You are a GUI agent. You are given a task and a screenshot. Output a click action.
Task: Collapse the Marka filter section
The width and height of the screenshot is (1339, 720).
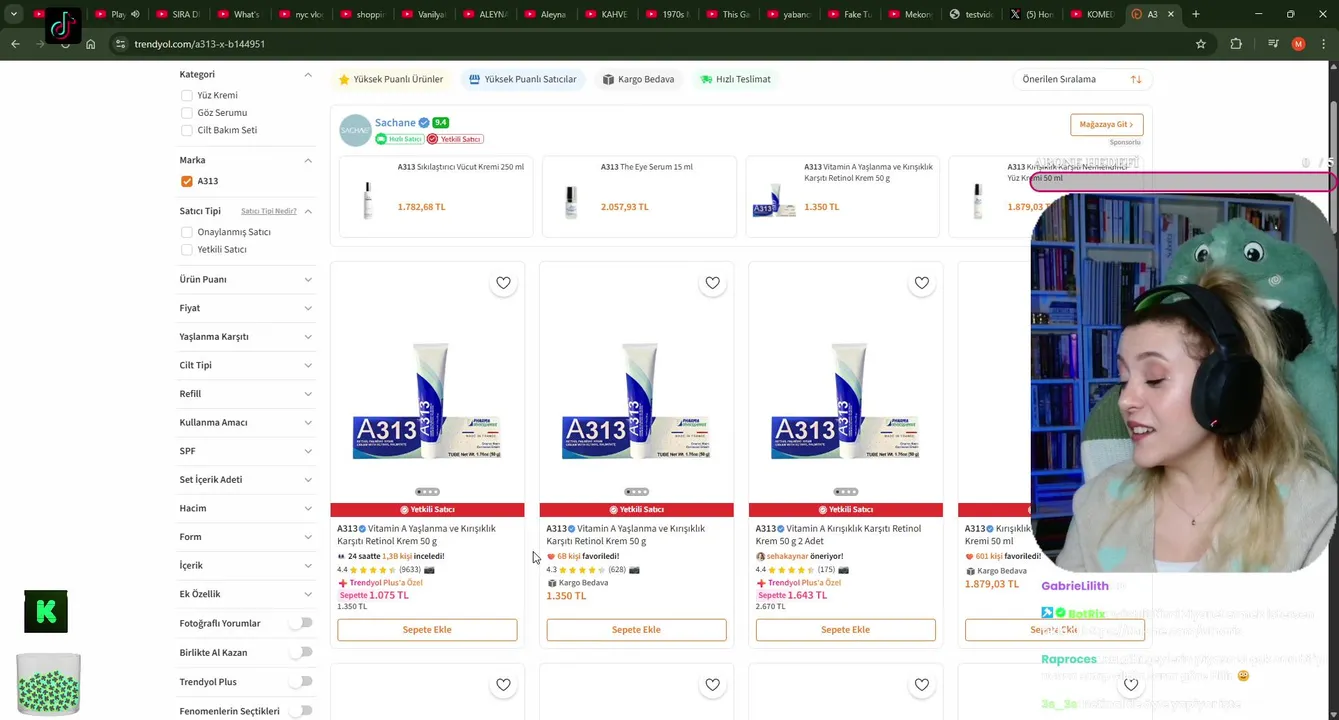[308, 160]
